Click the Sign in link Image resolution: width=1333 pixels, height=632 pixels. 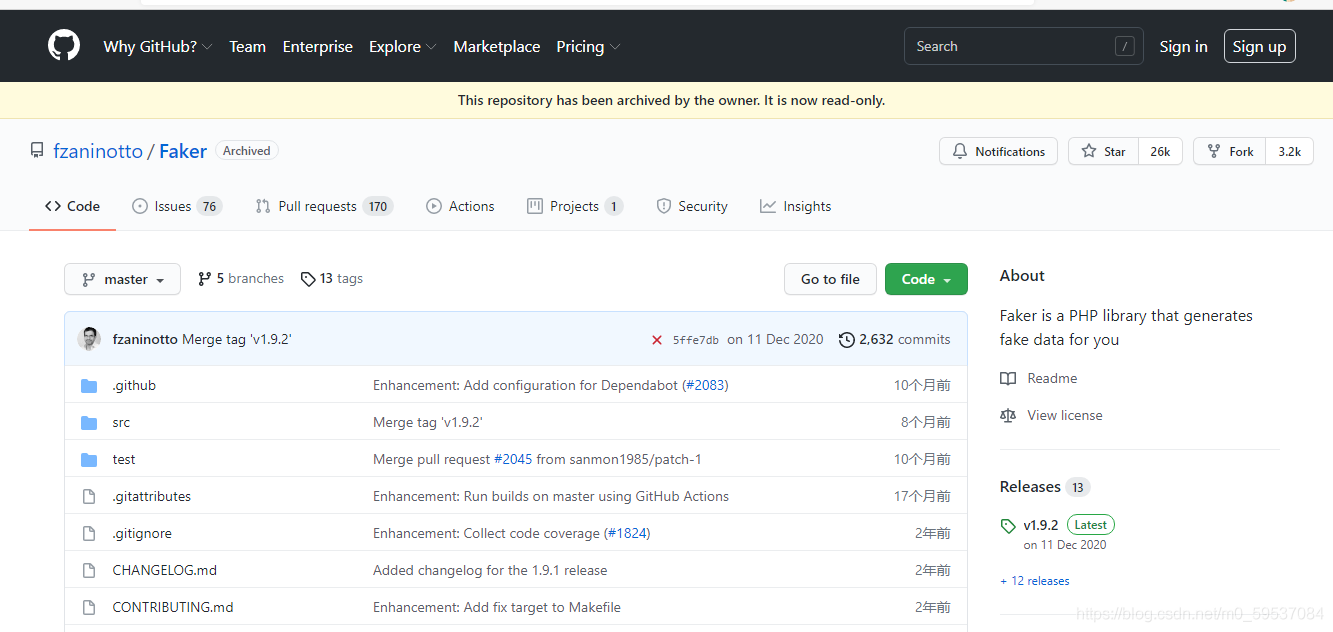click(x=1183, y=47)
